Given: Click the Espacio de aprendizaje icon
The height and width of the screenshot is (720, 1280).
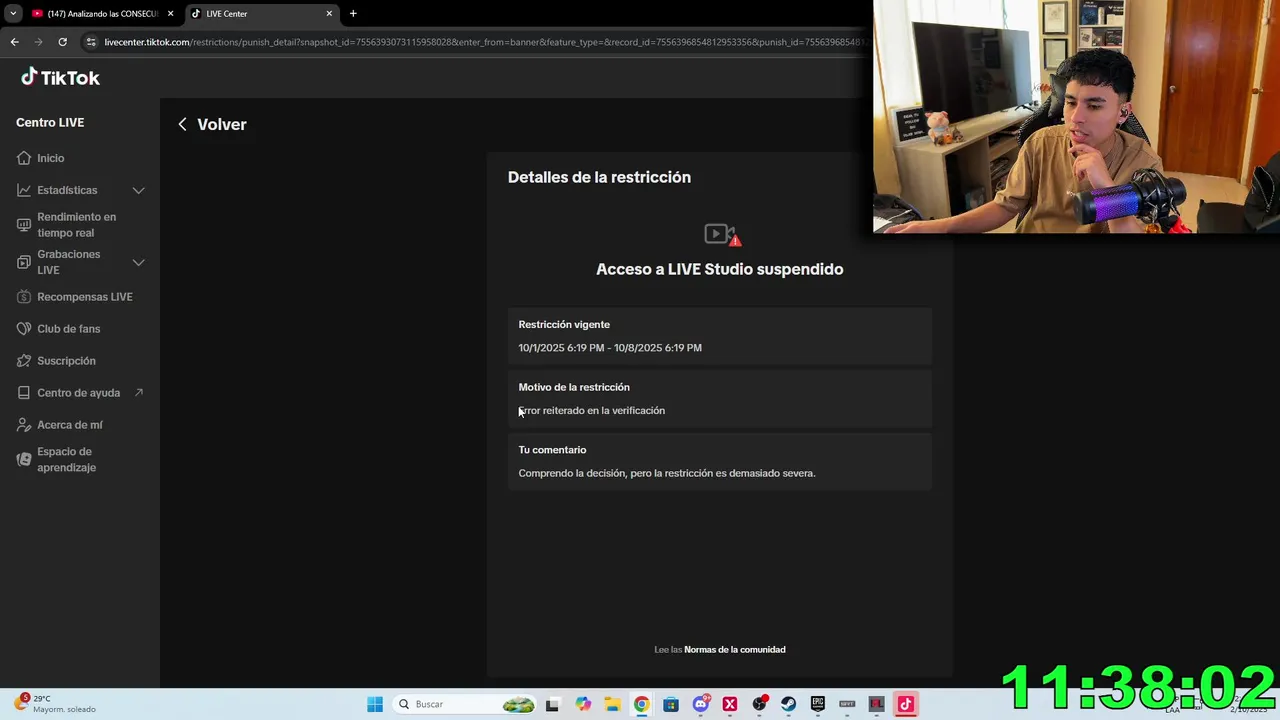Looking at the screenshot, I should click(x=24, y=460).
